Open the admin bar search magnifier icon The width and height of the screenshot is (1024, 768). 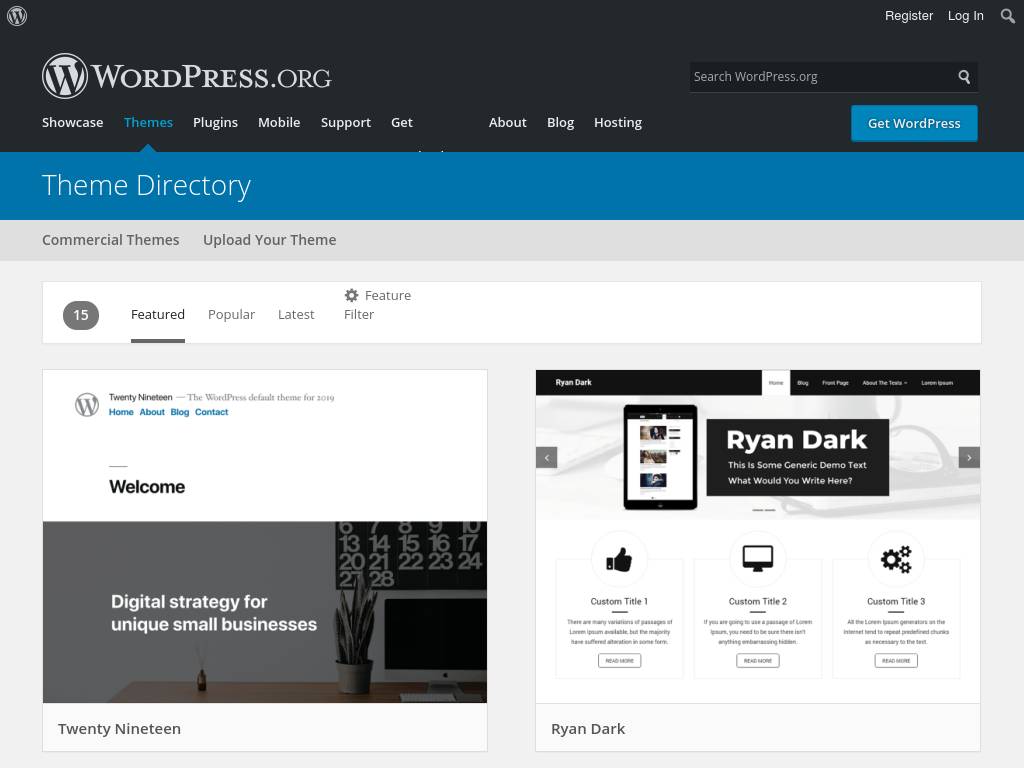click(x=1007, y=16)
